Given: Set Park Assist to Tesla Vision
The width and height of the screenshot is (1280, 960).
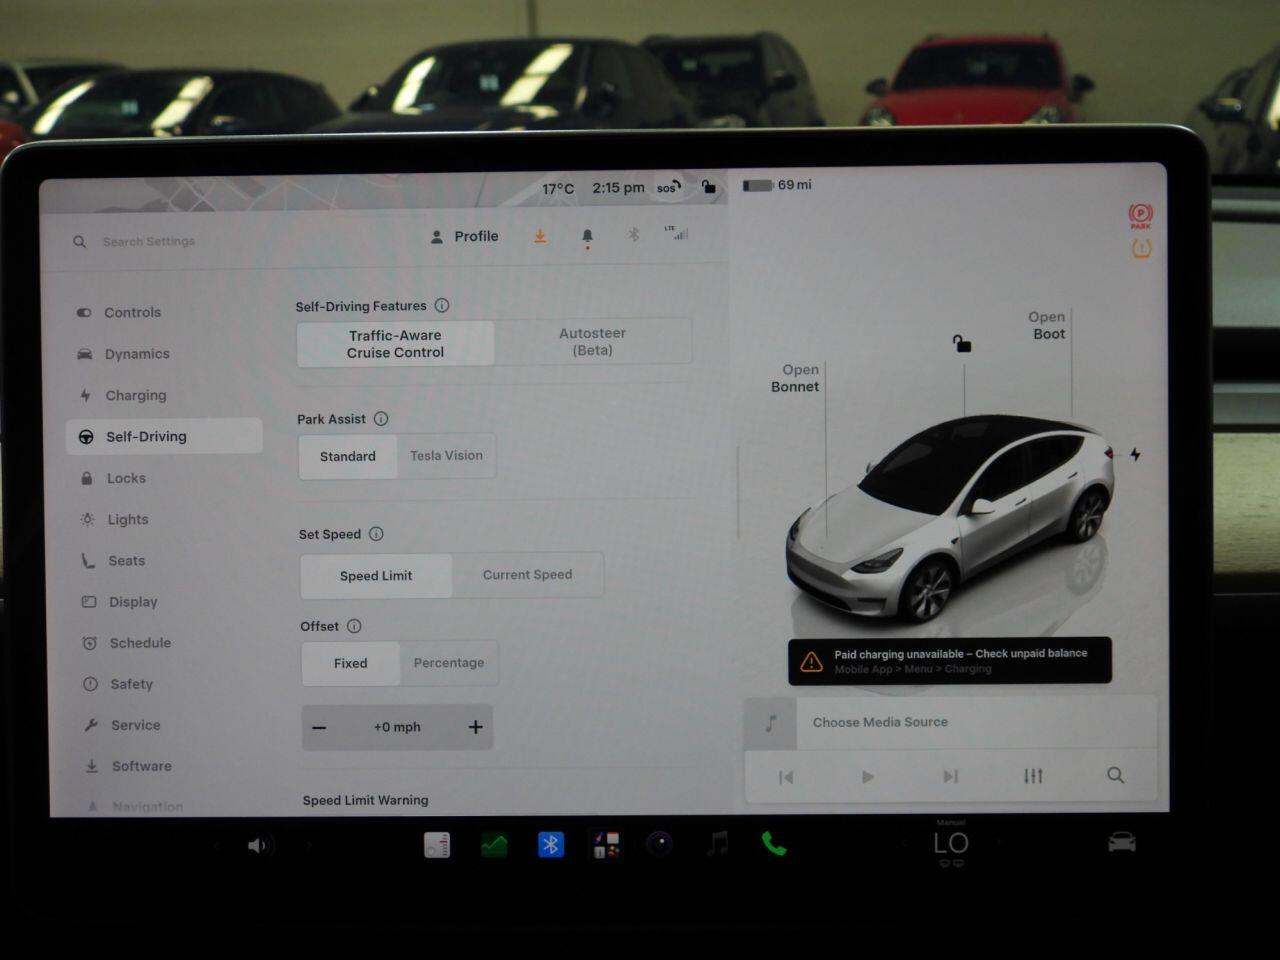Looking at the screenshot, I should 446,455.
